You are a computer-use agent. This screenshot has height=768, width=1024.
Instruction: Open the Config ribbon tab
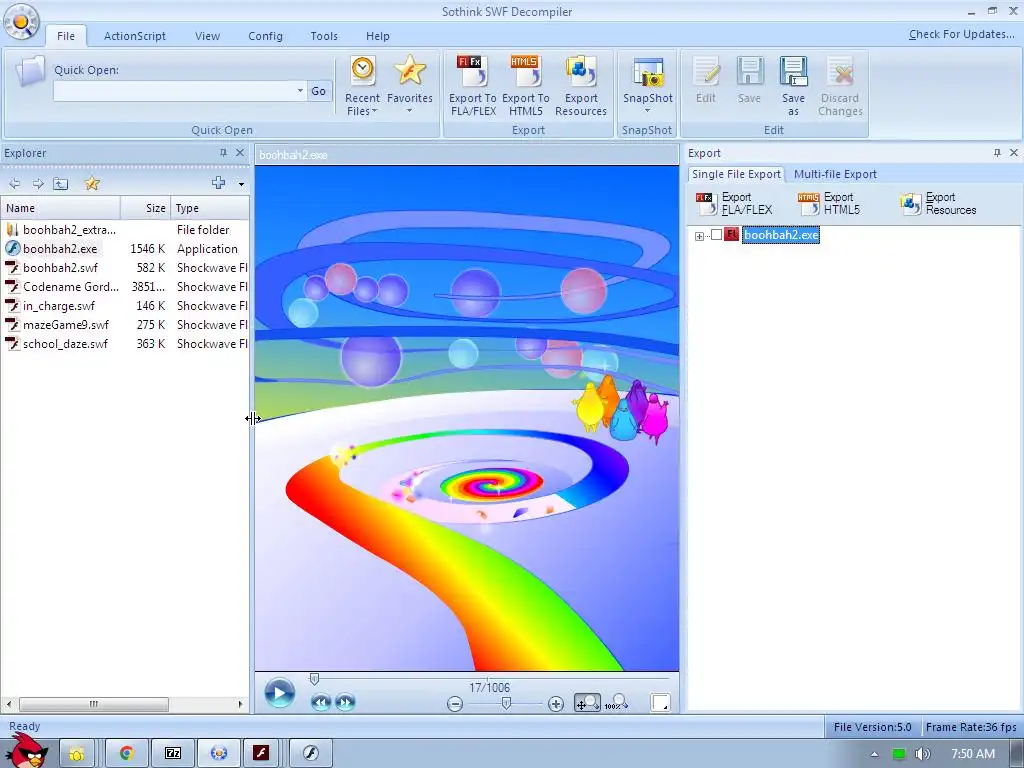click(265, 36)
